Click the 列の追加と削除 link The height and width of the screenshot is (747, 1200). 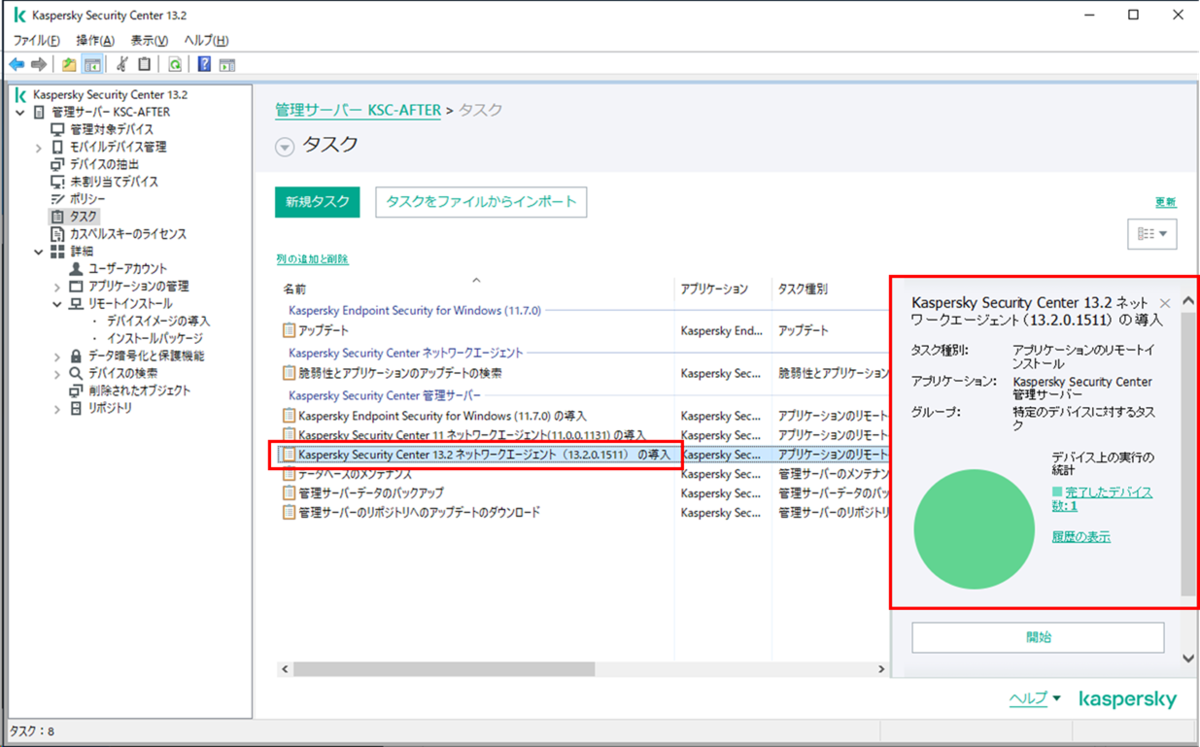click(312, 259)
